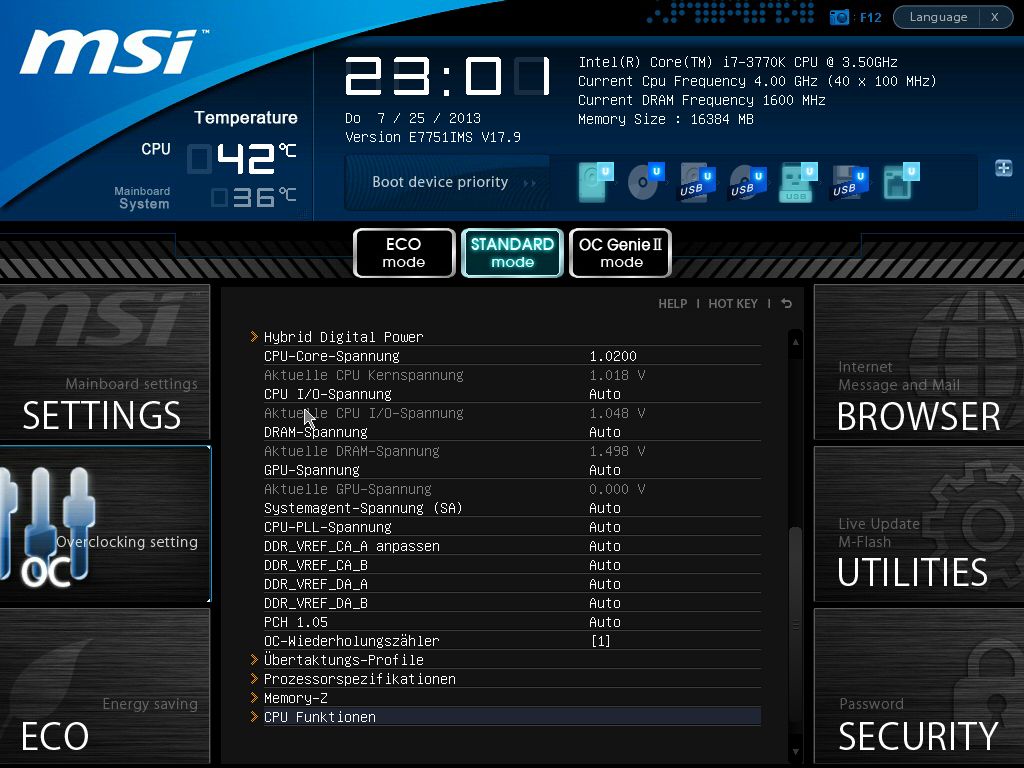Change OC-Wiederholungszähler value [1]
The height and width of the screenshot is (768, 1024).
click(600, 641)
